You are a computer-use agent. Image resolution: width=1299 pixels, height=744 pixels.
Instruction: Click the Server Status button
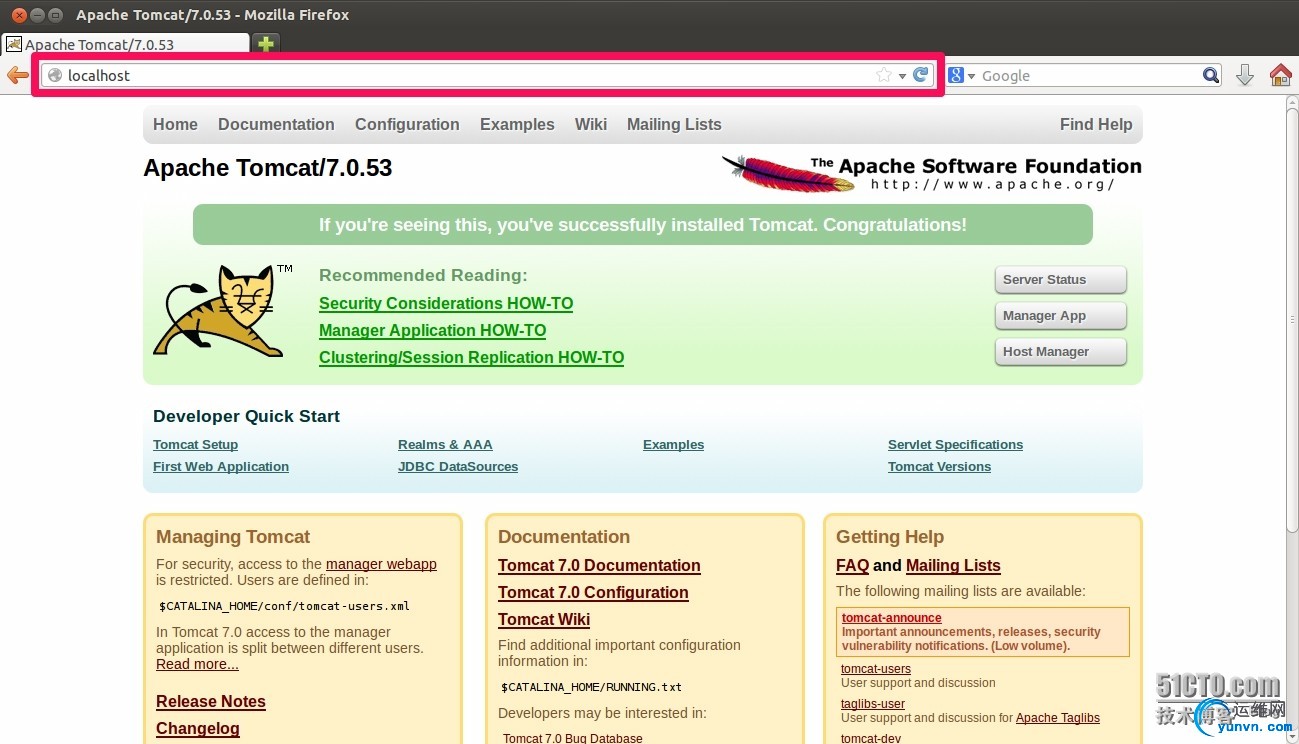(x=1060, y=280)
